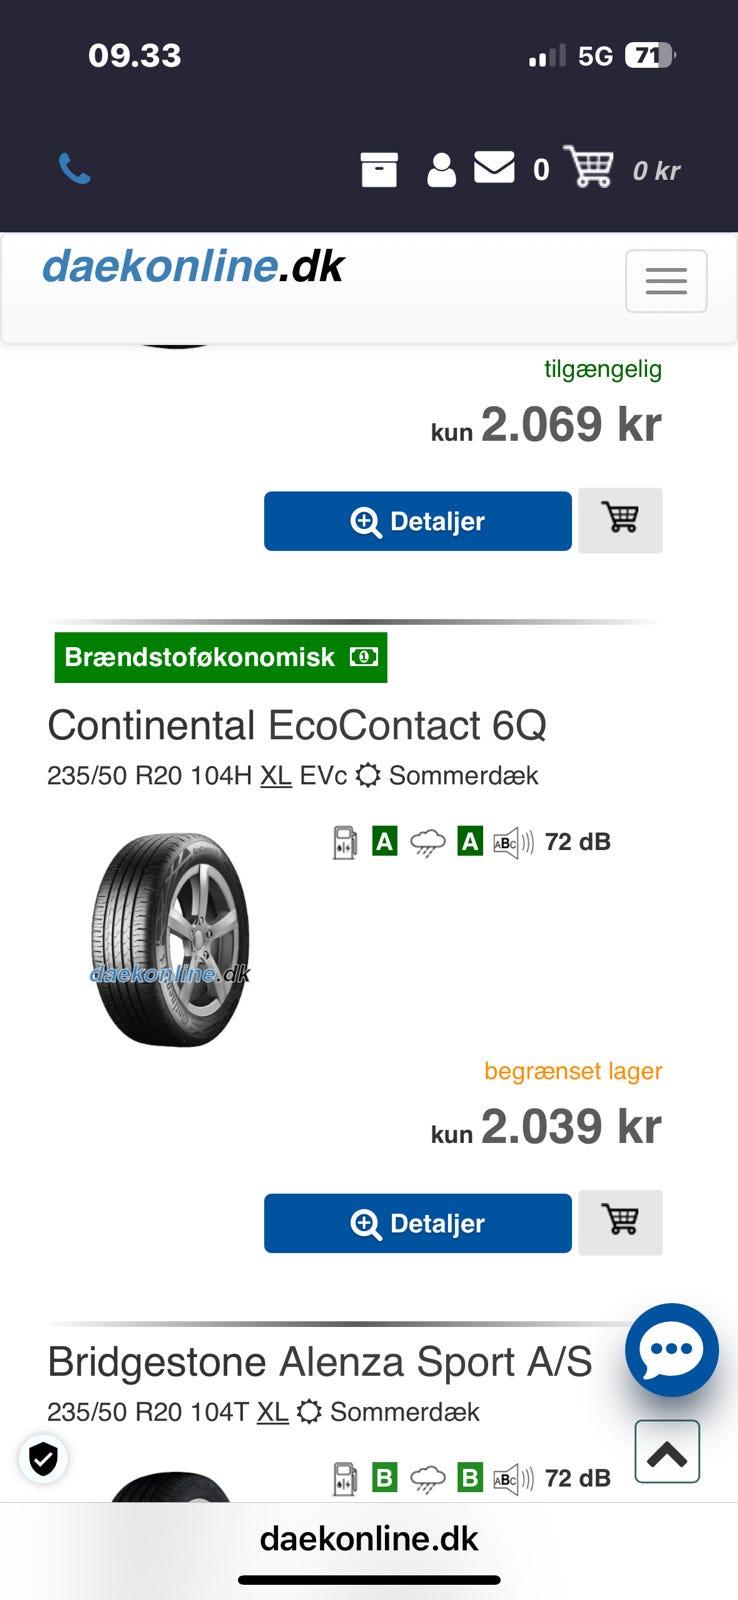Tap the daekonline.dk address bar
Image resolution: width=738 pixels, height=1600 pixels.
pyautogui.click(x=369, y=1538)
